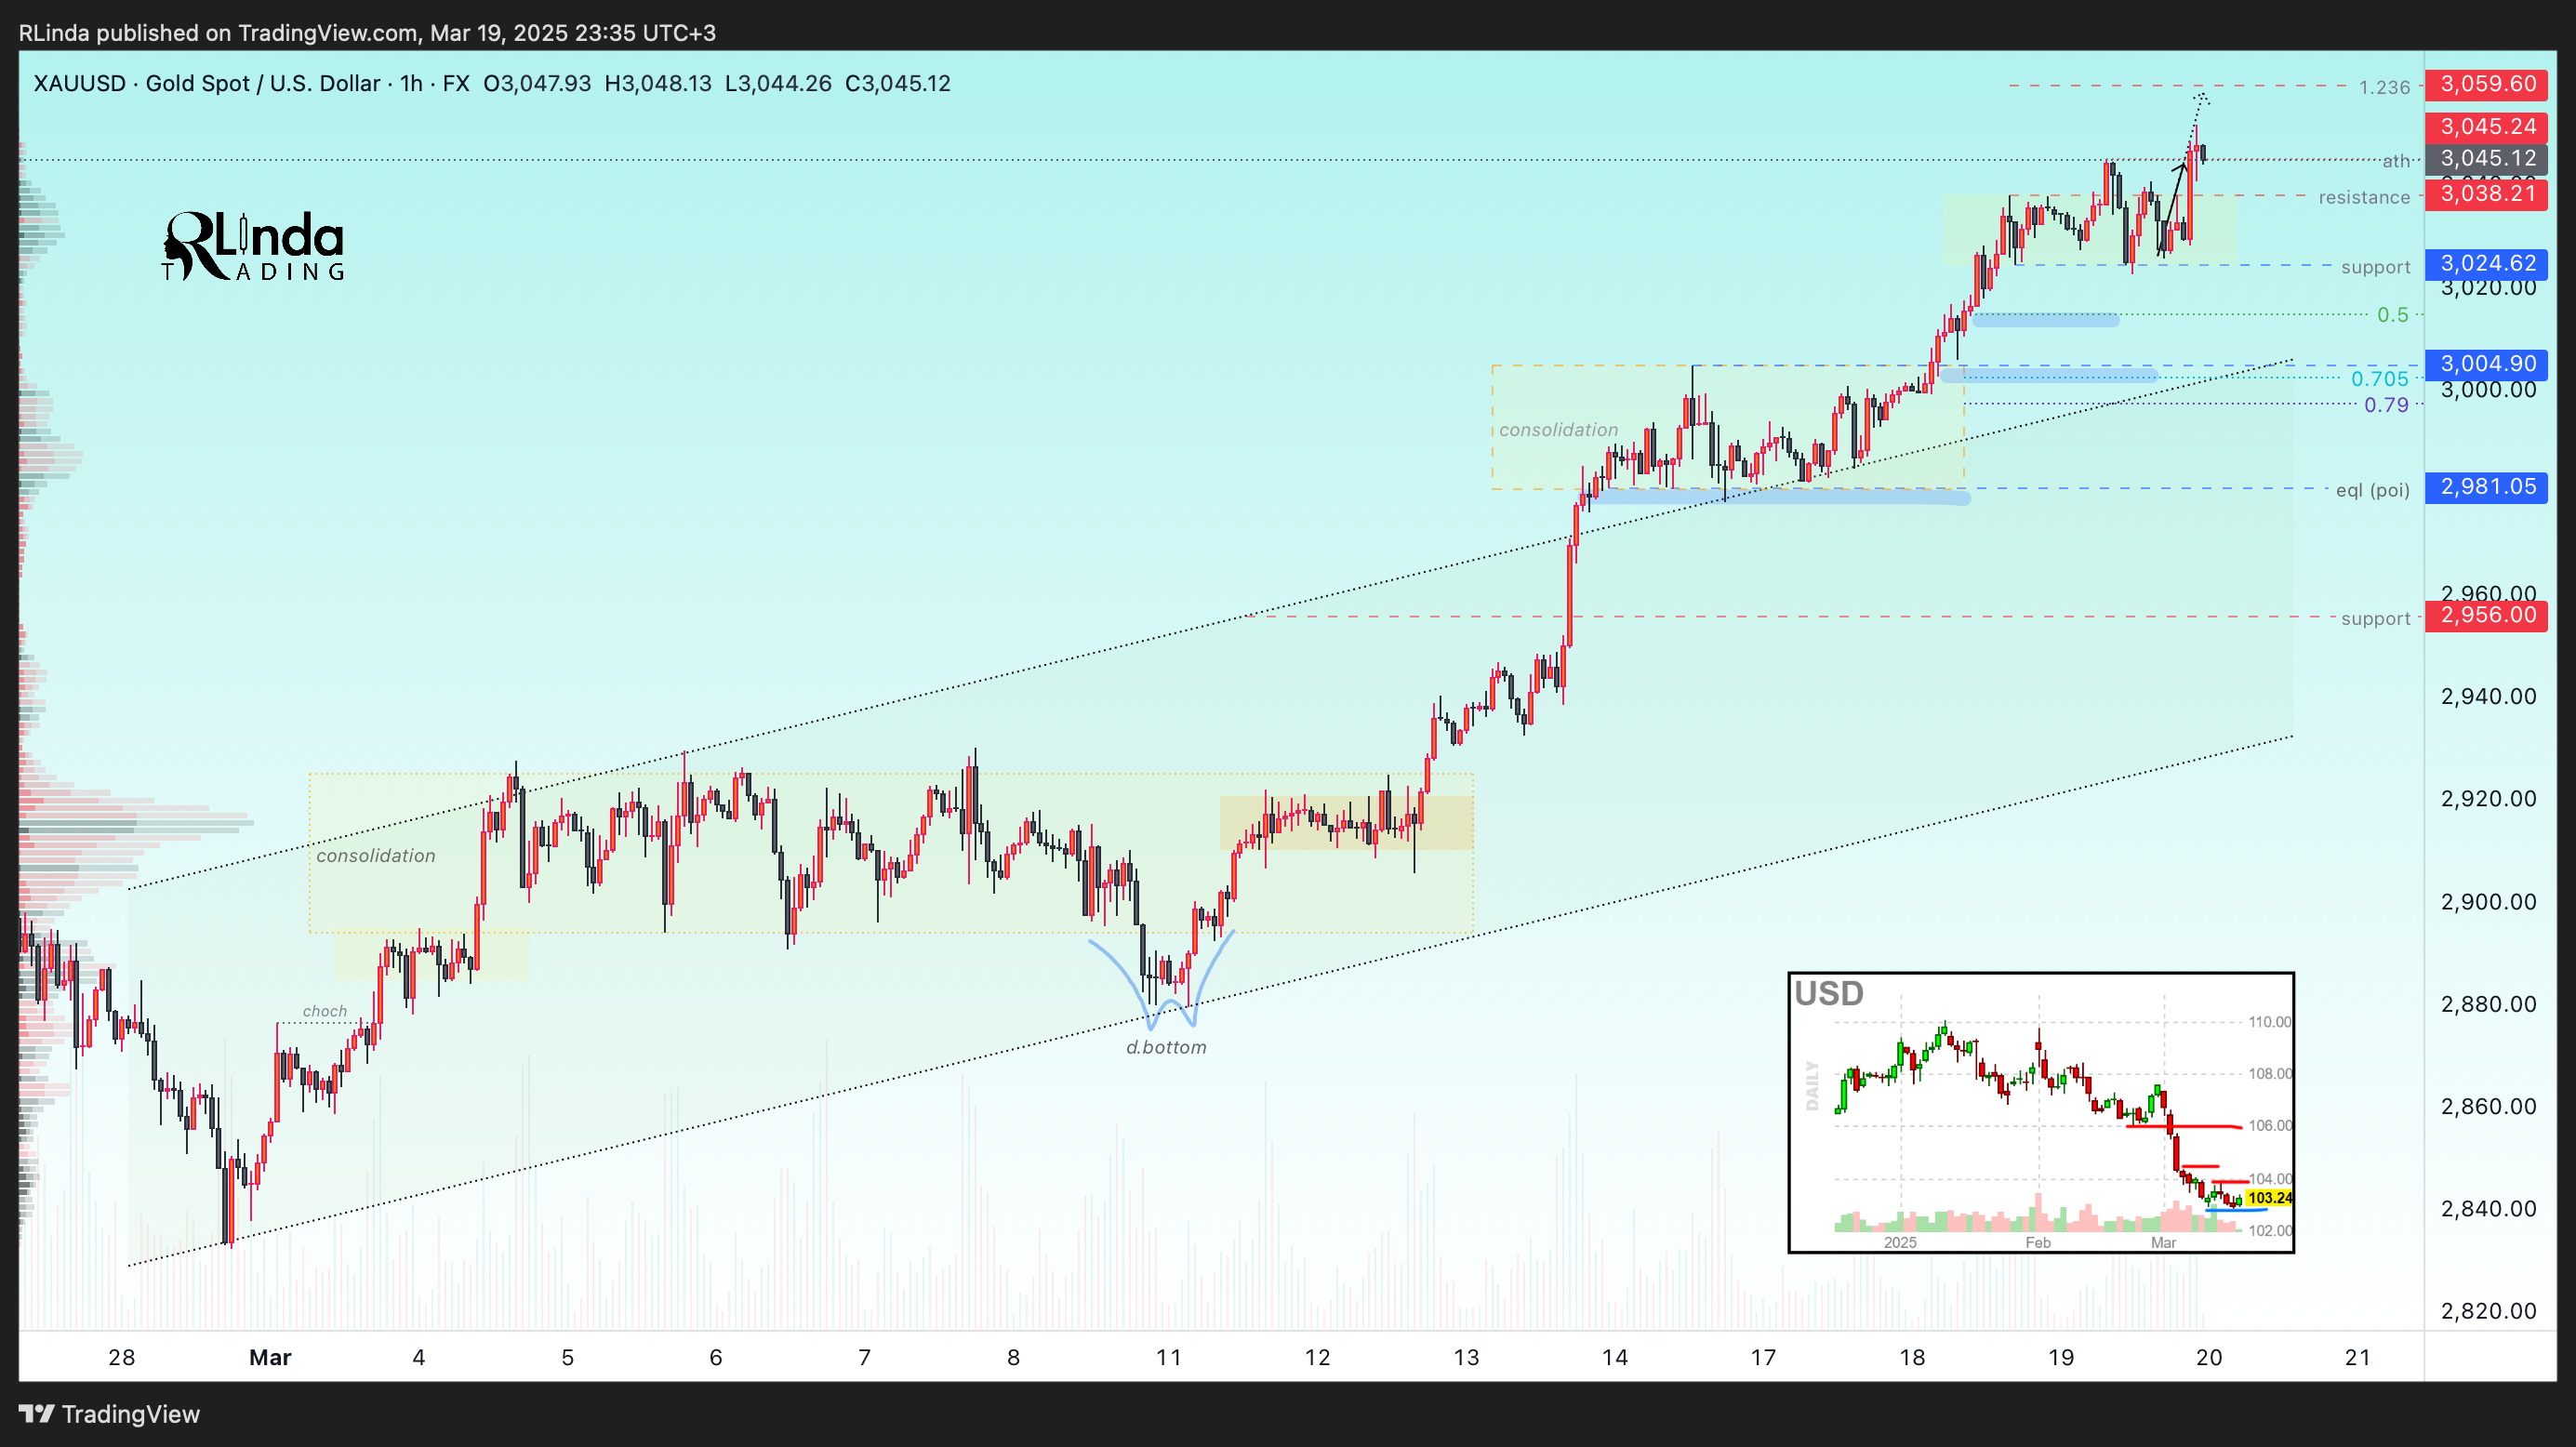Click the yellow 103.24 USD price tag
The width and height of the screenshot is (2576, 1447).
click(x=2269, y=1197)
